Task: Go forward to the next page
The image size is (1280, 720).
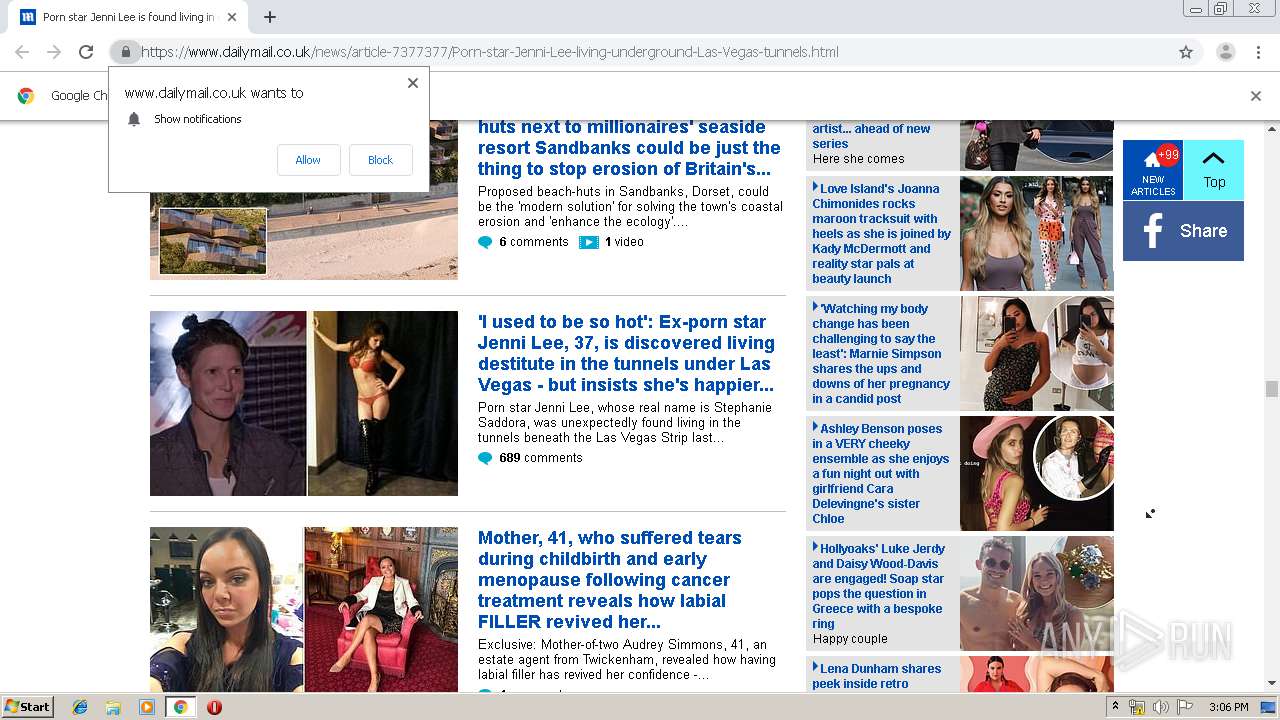Action: pyautogui.click(x=54, y=52)
